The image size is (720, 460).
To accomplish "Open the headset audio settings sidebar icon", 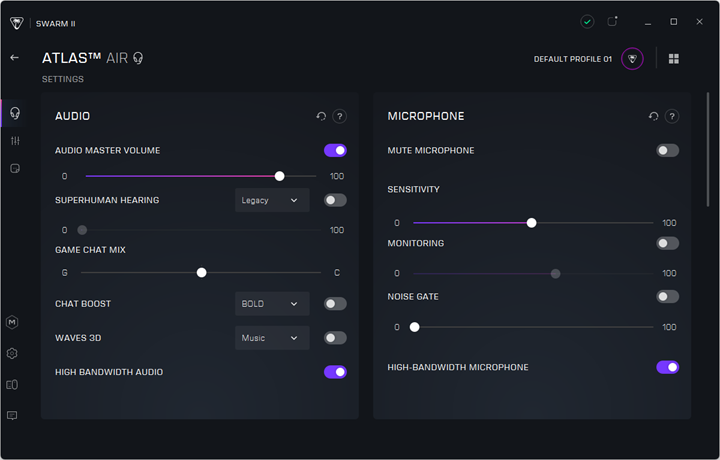I will [14, 113].
